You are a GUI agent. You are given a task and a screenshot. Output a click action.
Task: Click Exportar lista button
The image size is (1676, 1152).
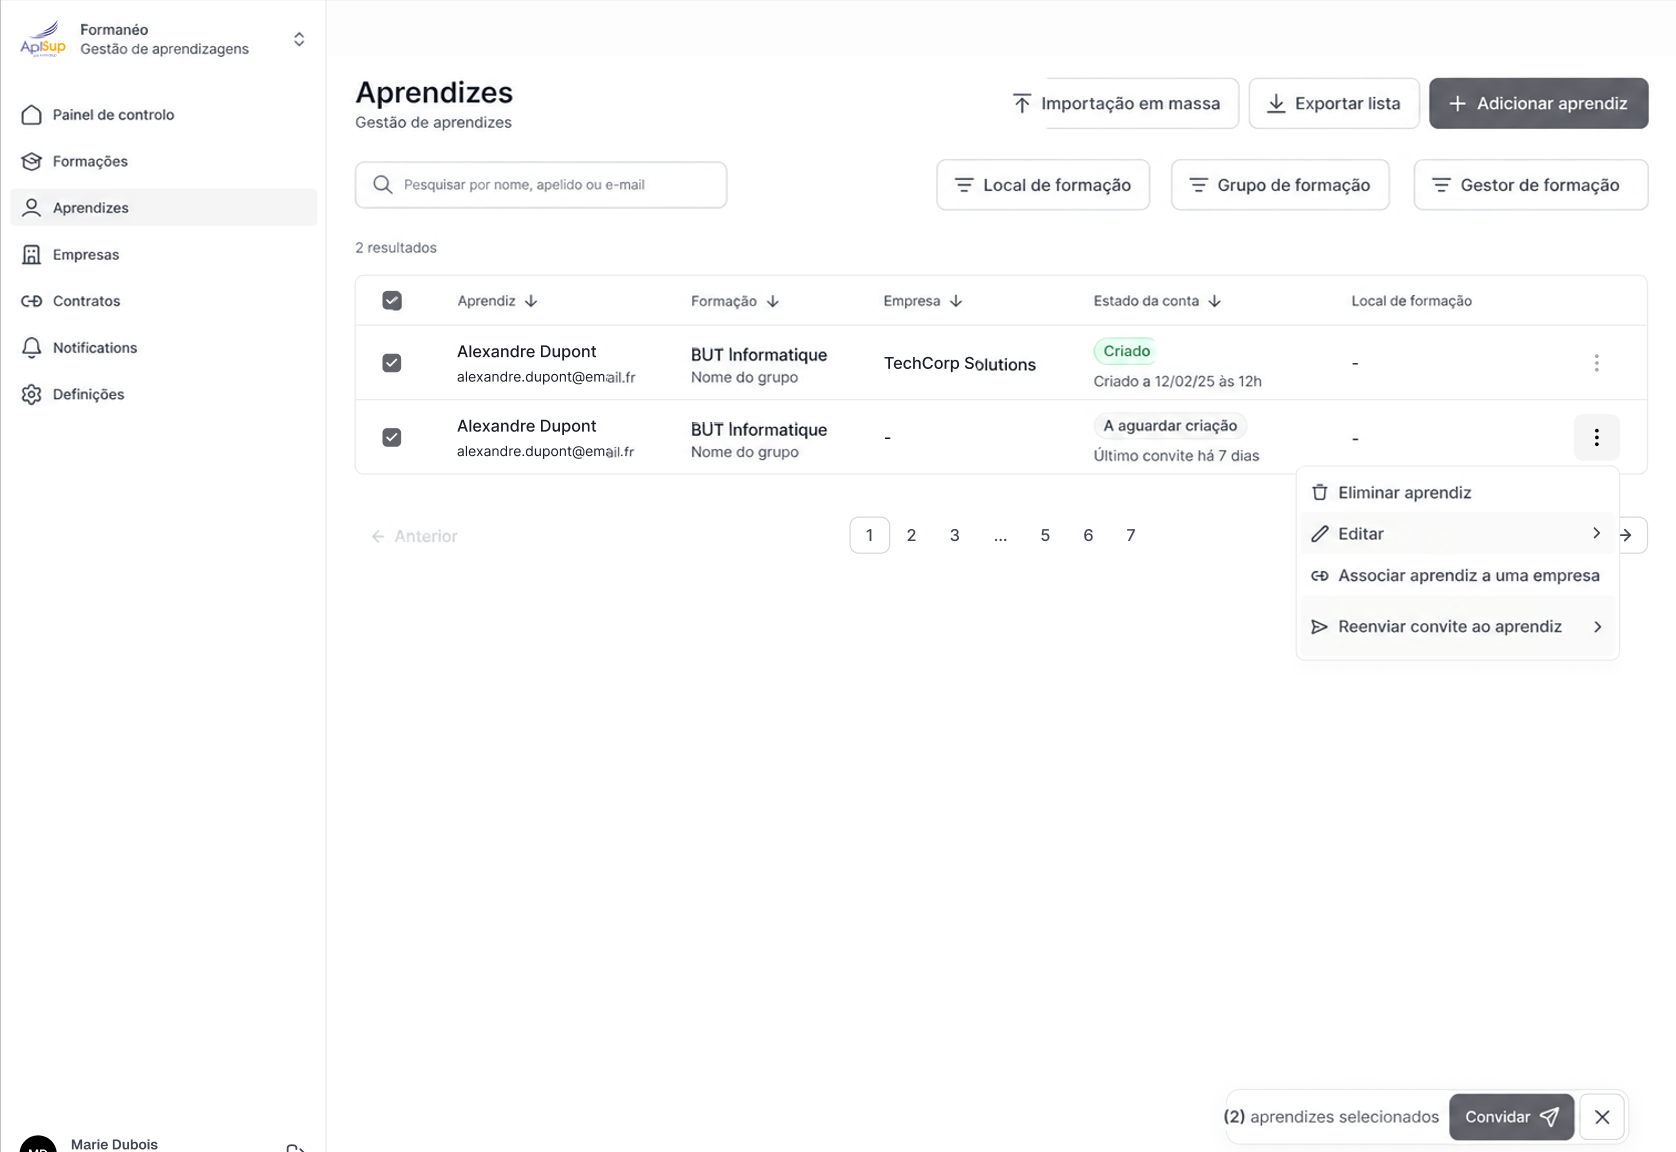tap(1334, 104)
